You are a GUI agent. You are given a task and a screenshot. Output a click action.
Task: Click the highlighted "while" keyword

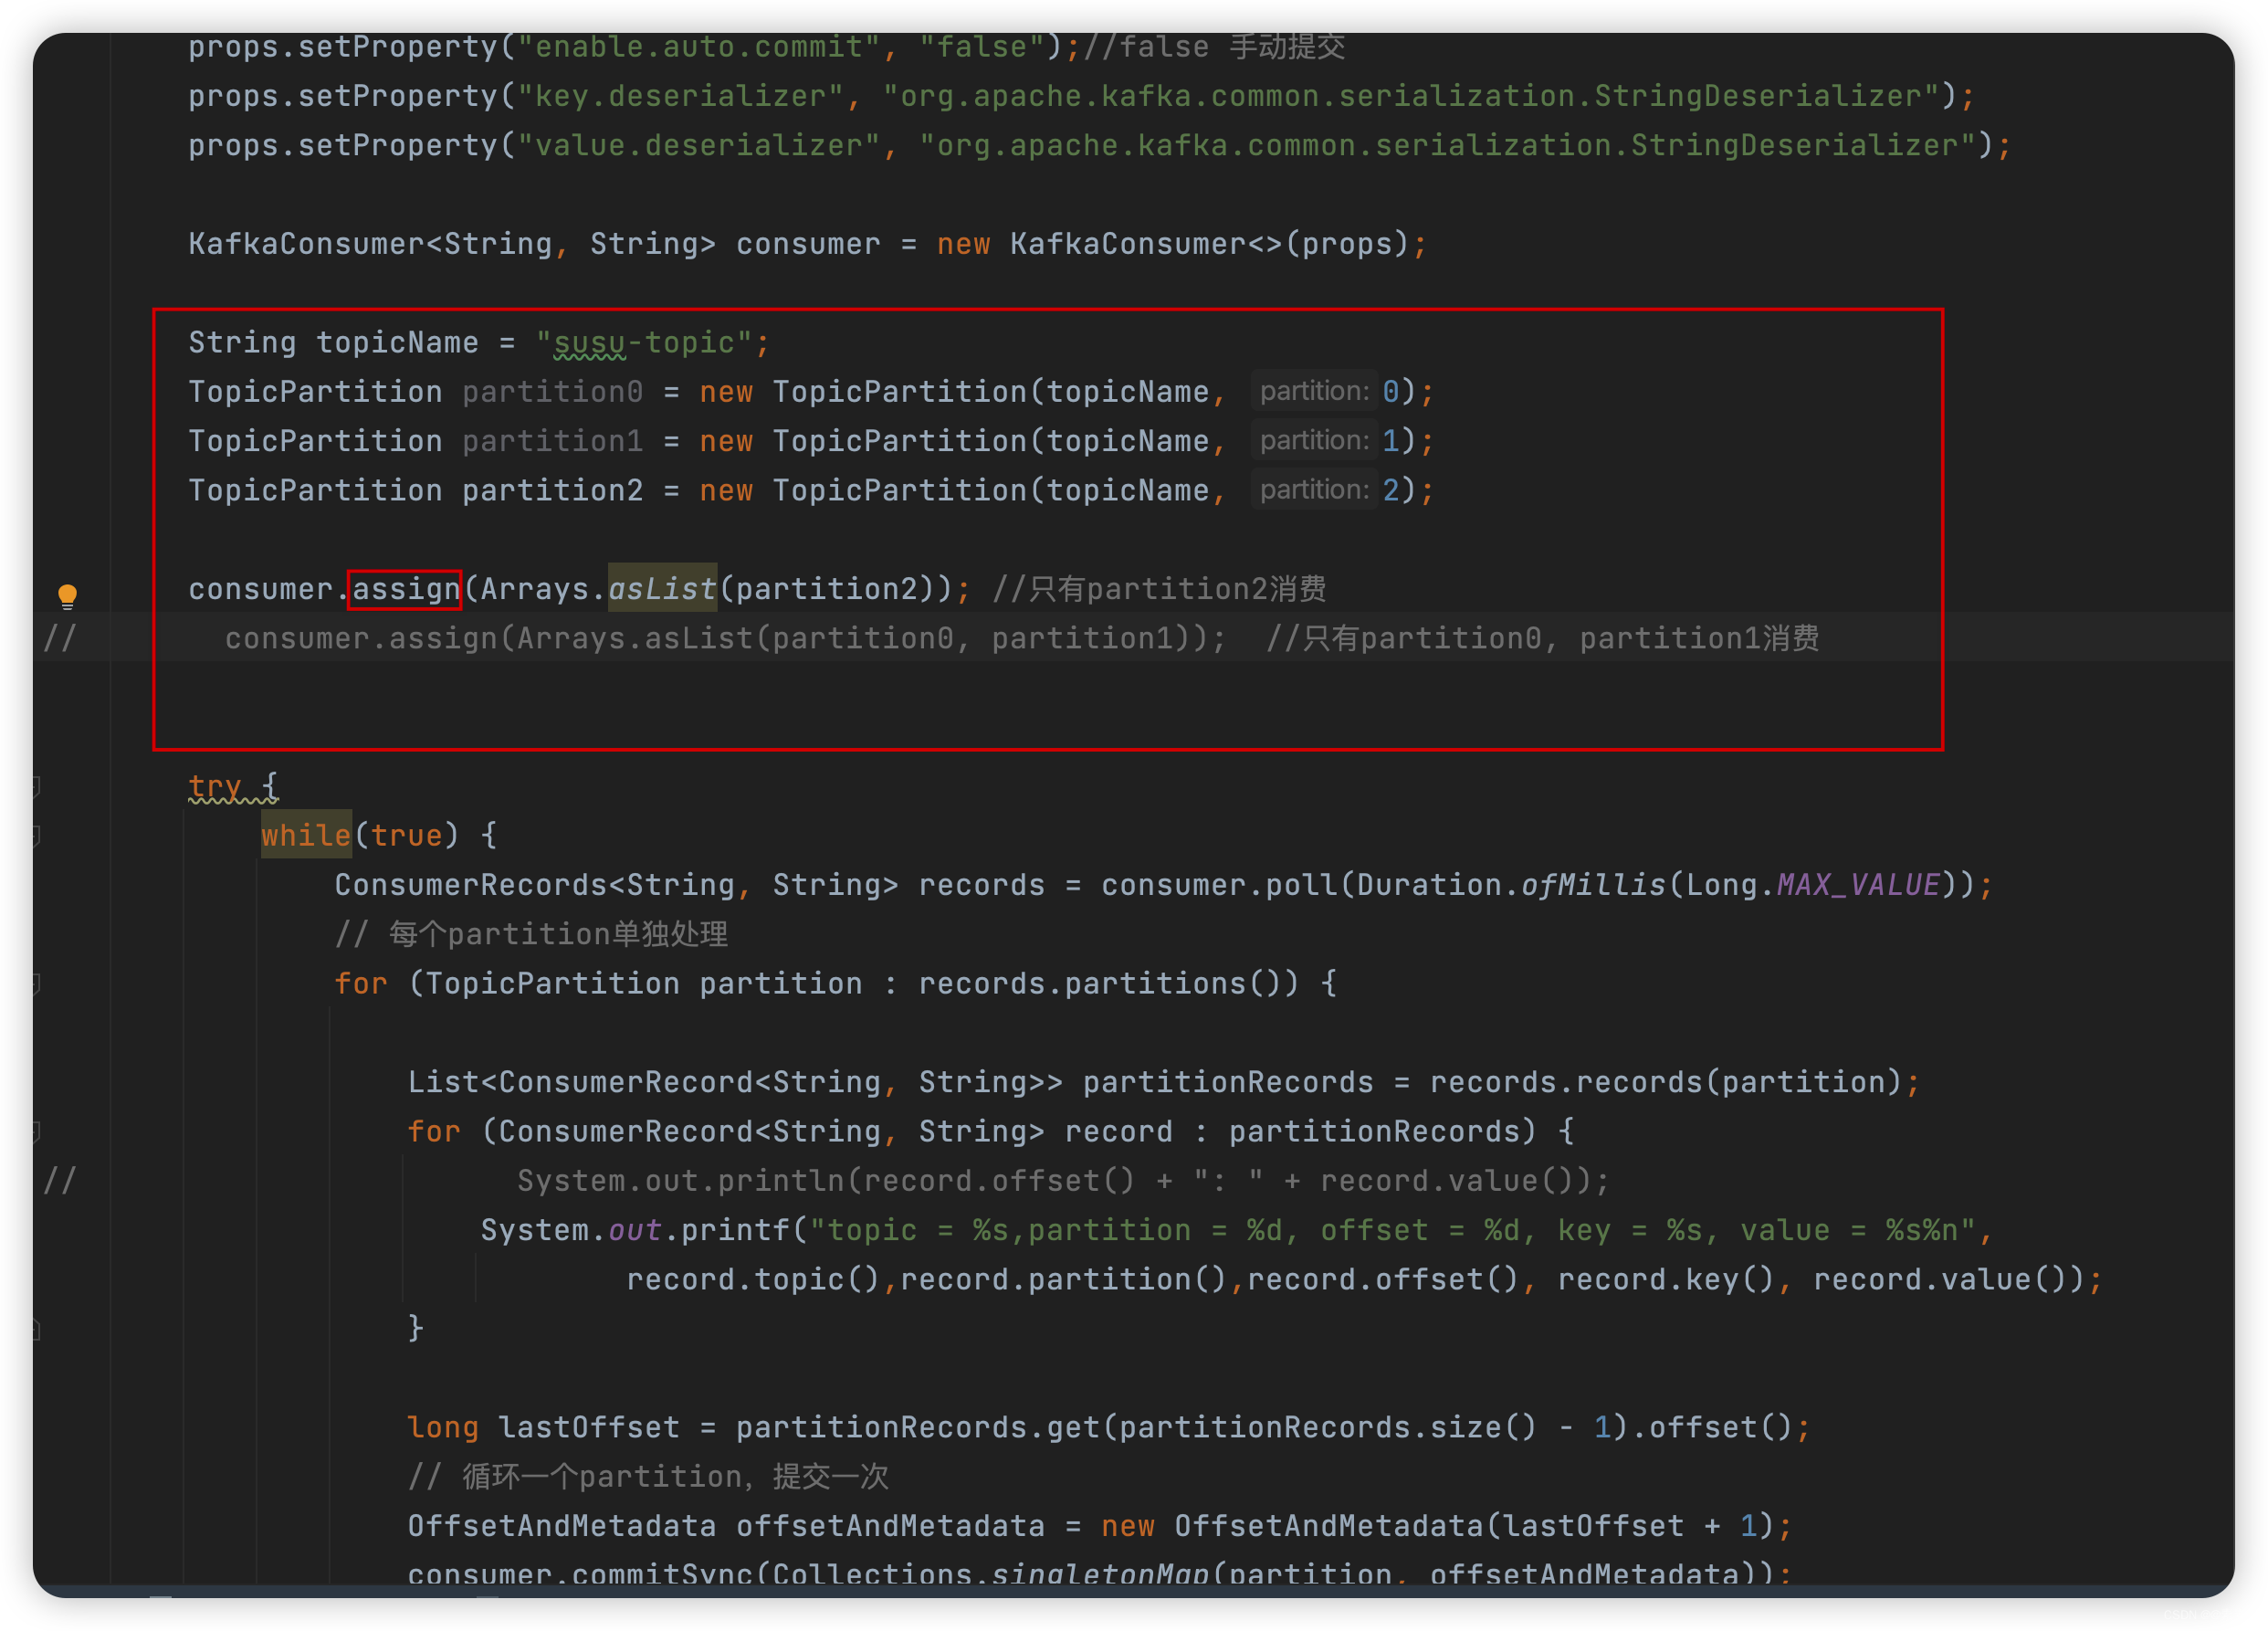pyautogui.click(x=306, y=835)
